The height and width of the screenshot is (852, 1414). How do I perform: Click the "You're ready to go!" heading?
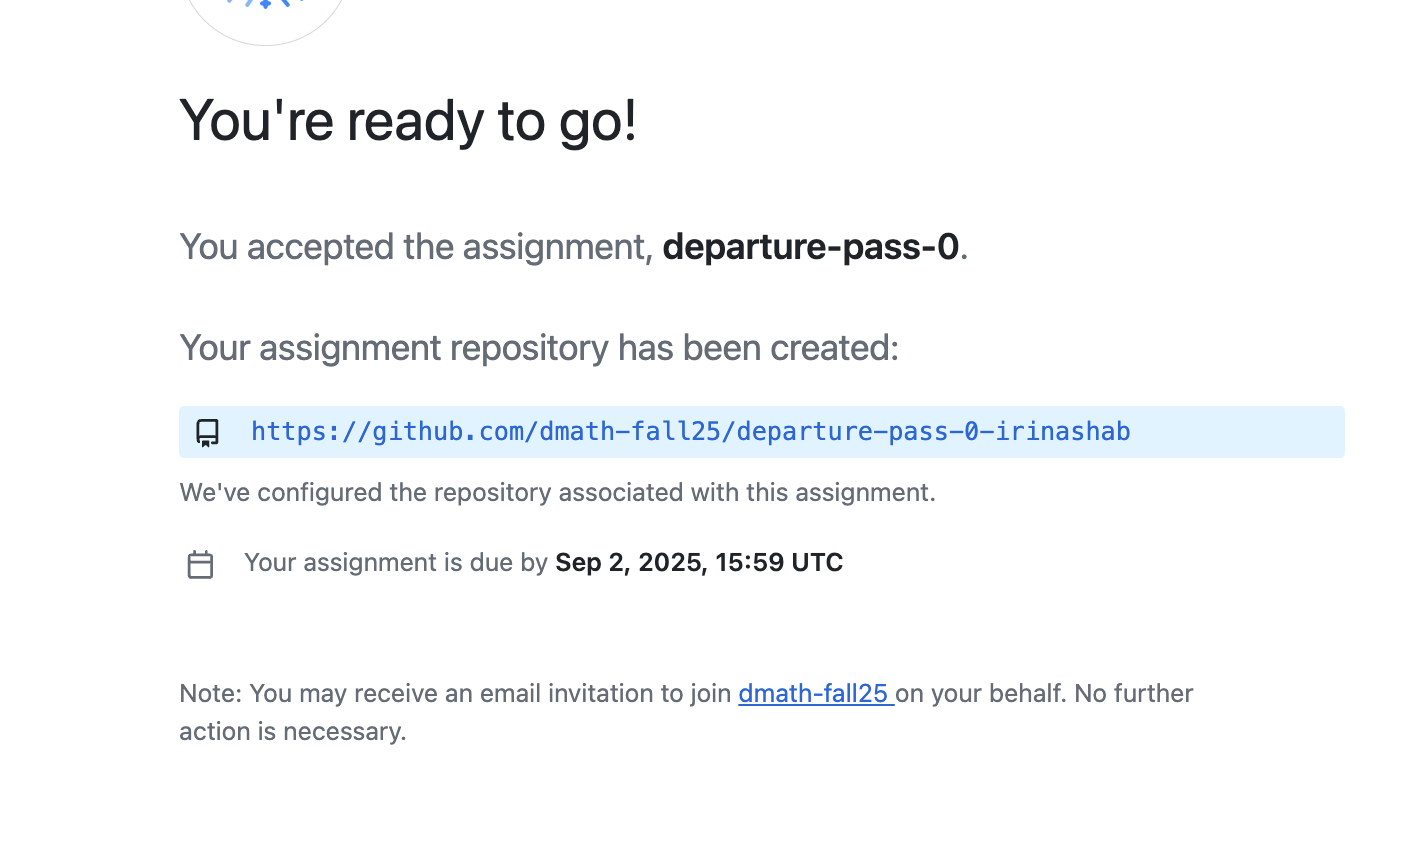pyautogui.click(x=408, y=121)
